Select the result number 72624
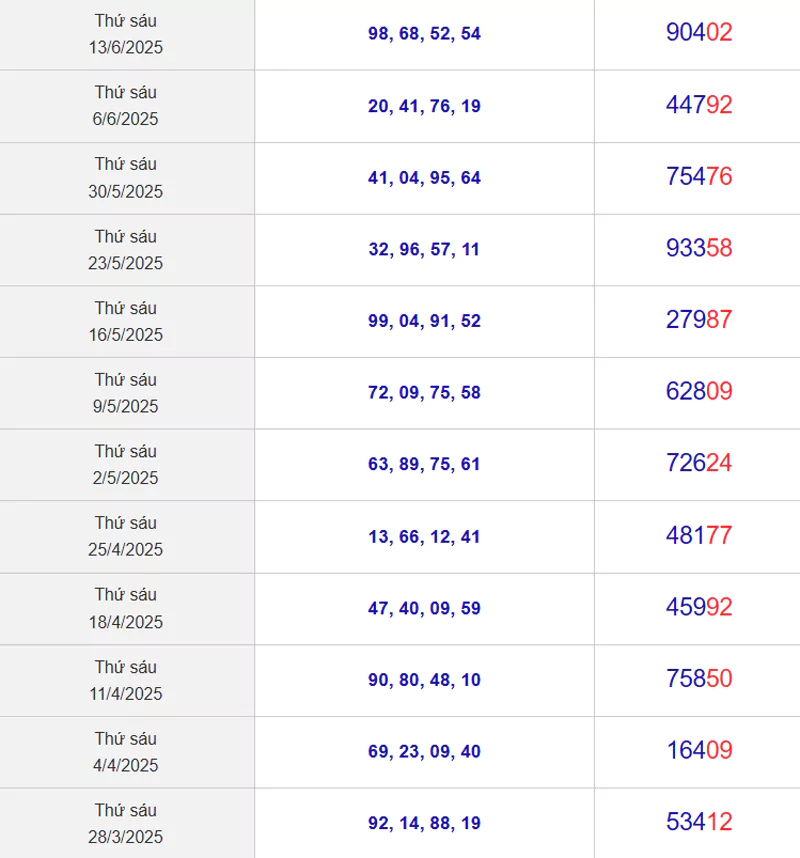The width and height of the screenshot is (800, 858). pos(699,464)
